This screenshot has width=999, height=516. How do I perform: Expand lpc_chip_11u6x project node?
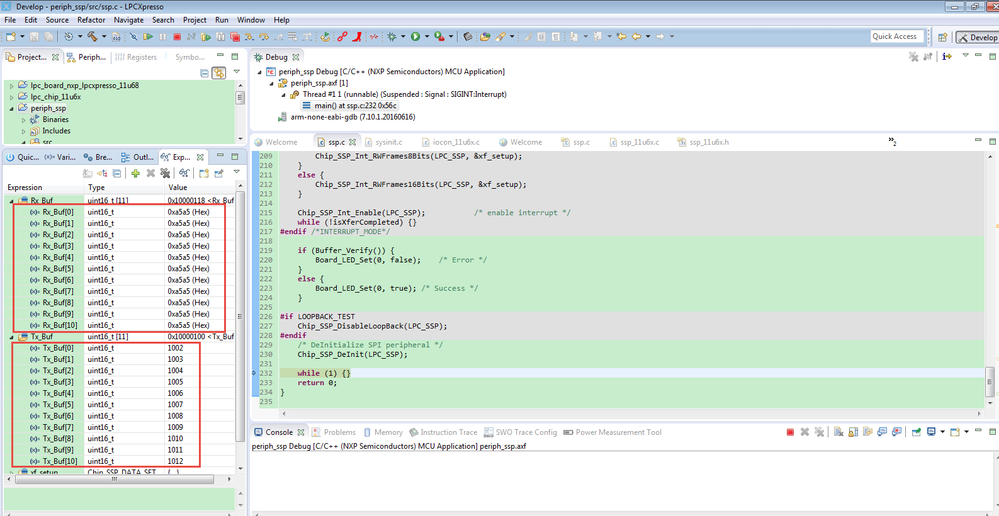[x=13, y=97]
